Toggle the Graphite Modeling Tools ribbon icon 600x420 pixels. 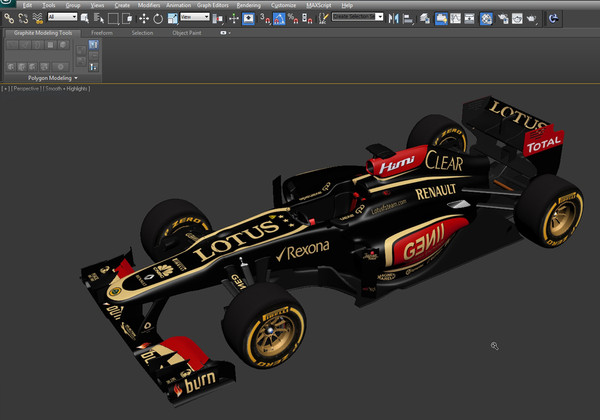[441, 18]
